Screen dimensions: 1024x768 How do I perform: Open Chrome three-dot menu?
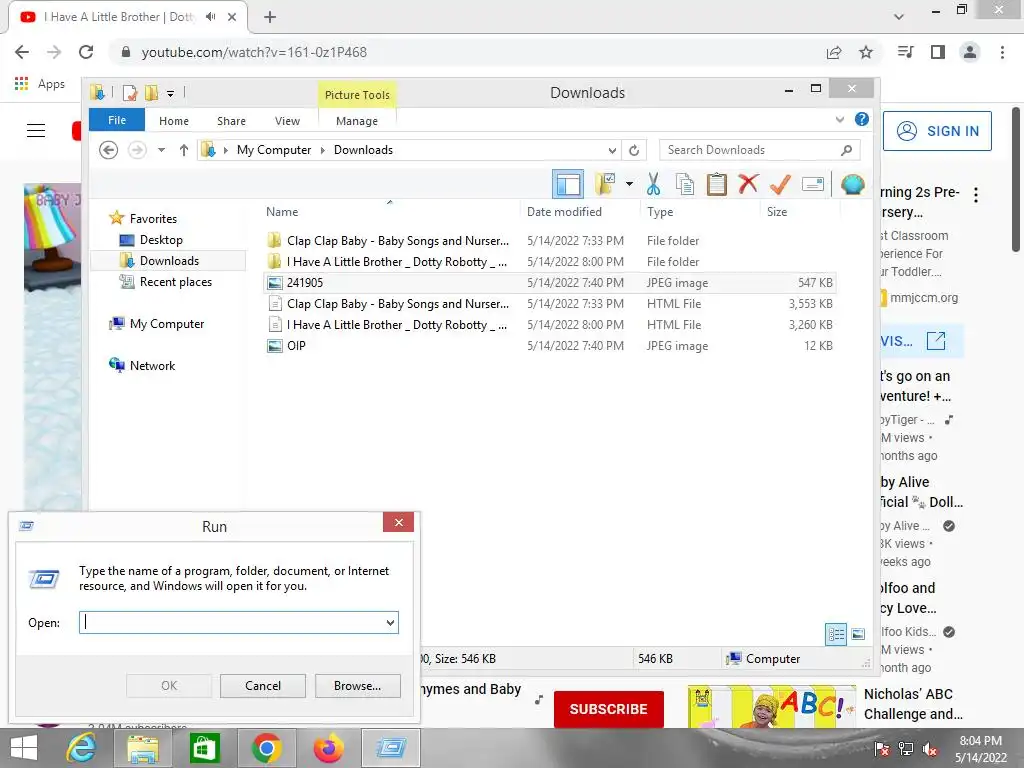tap(1002, 52)
